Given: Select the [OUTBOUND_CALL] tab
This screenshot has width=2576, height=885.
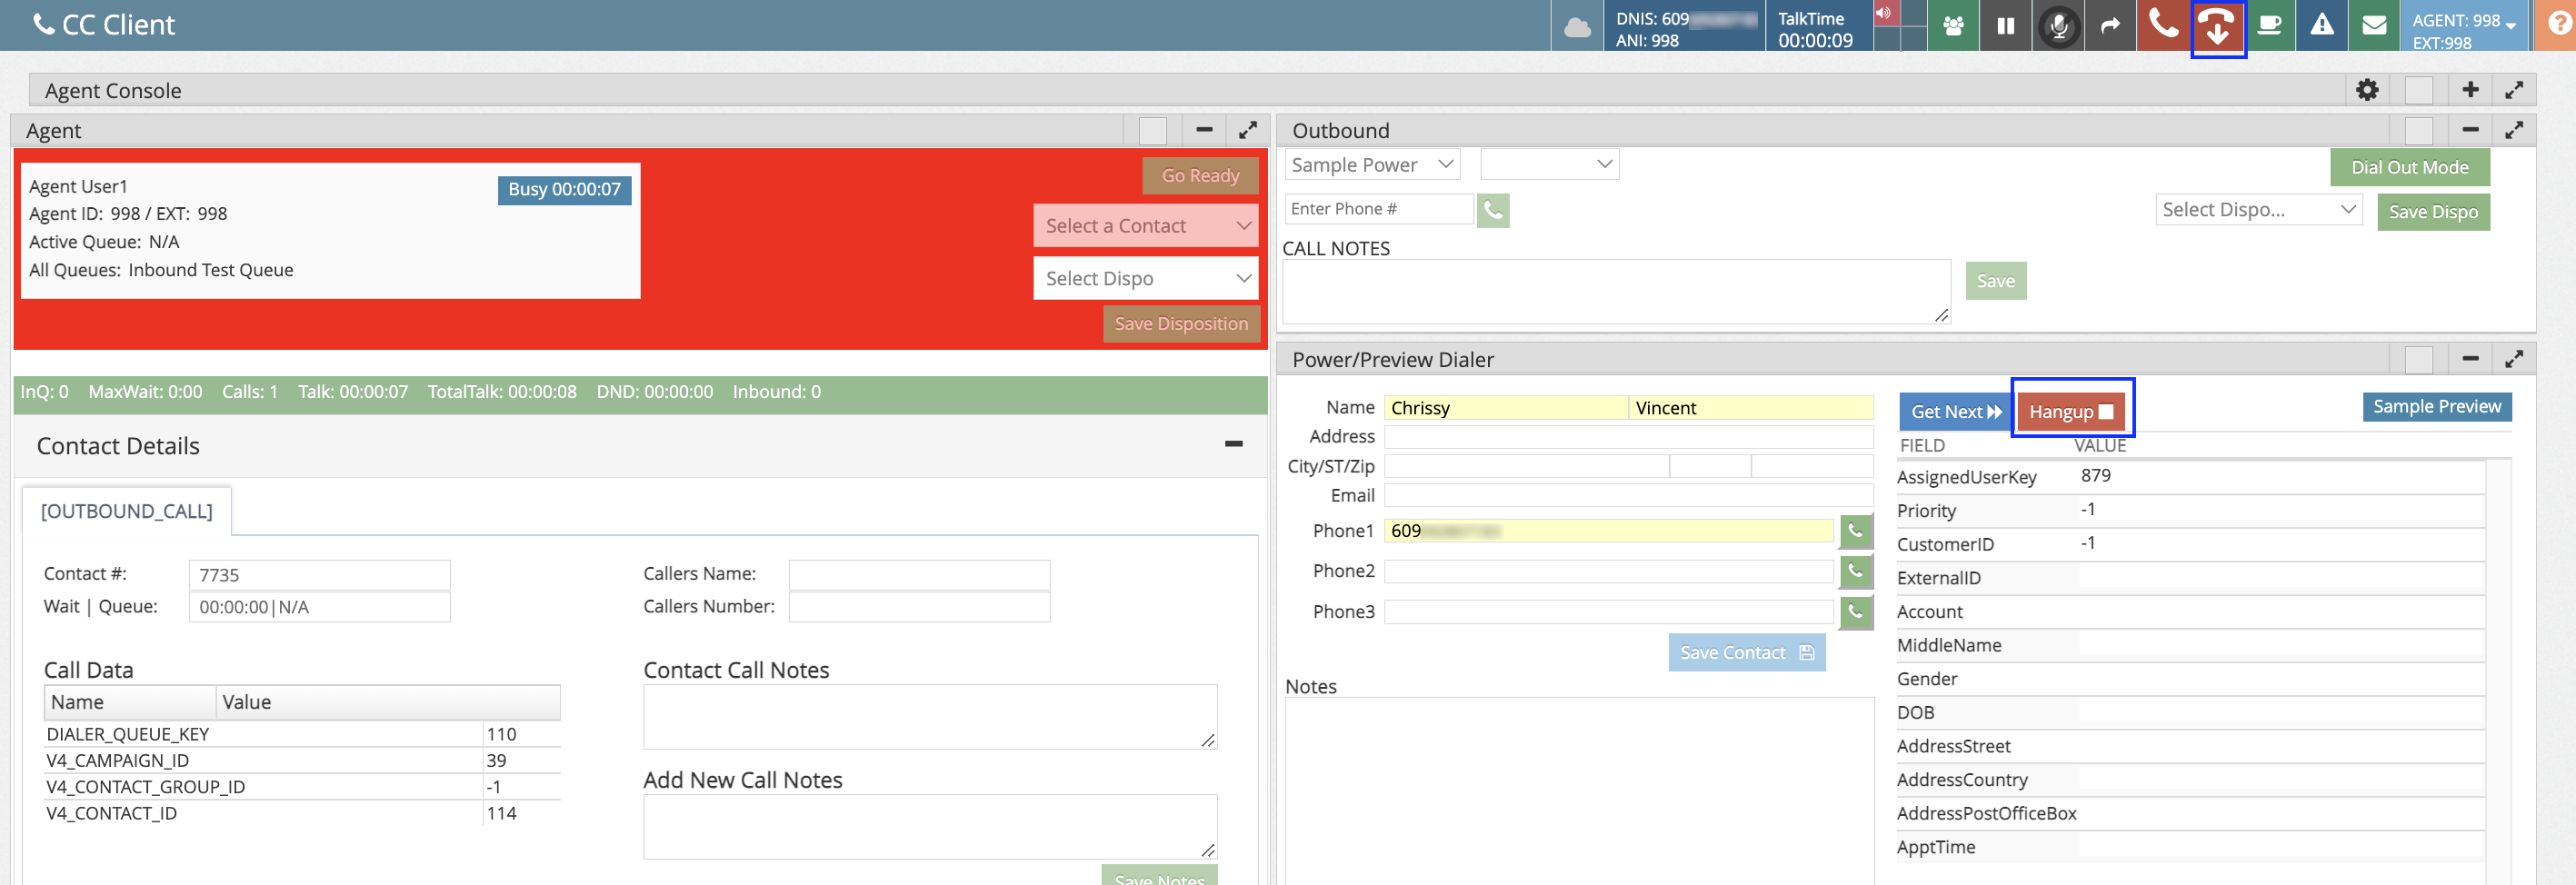Looking at the screenshot, I should tap(126, 511).
